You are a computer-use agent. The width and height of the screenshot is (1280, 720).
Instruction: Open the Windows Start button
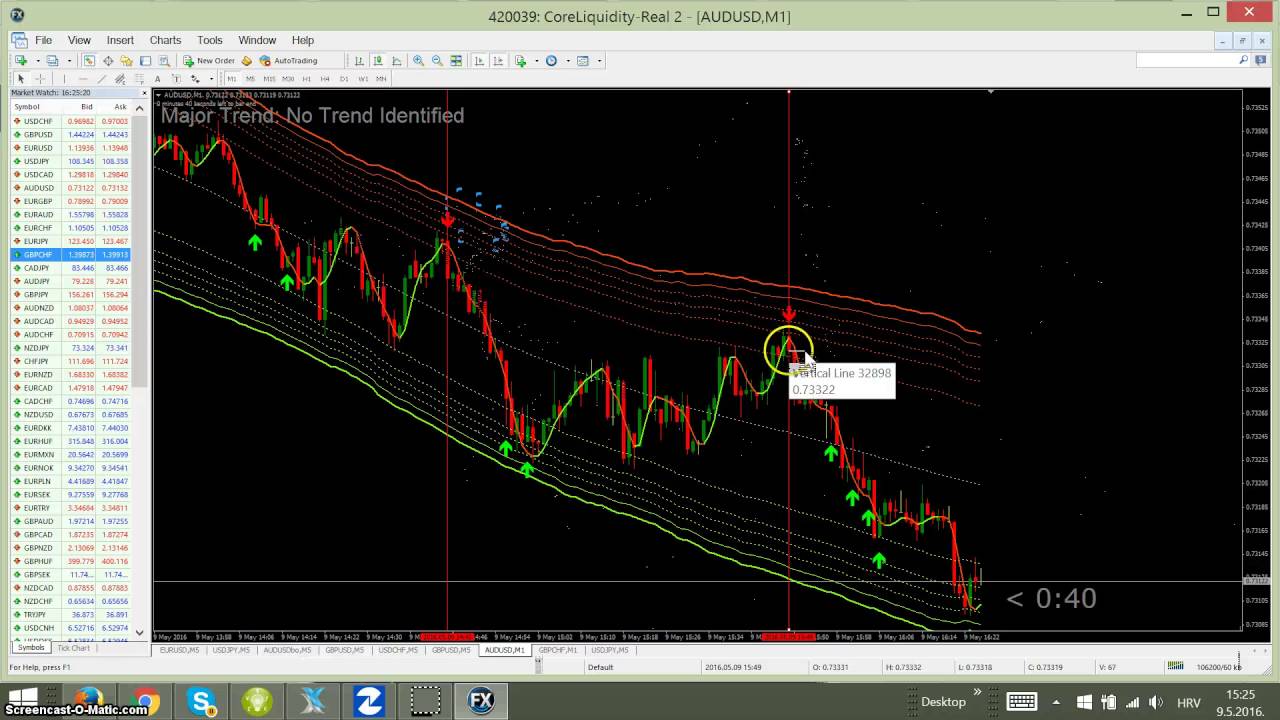tap(22, 702)
